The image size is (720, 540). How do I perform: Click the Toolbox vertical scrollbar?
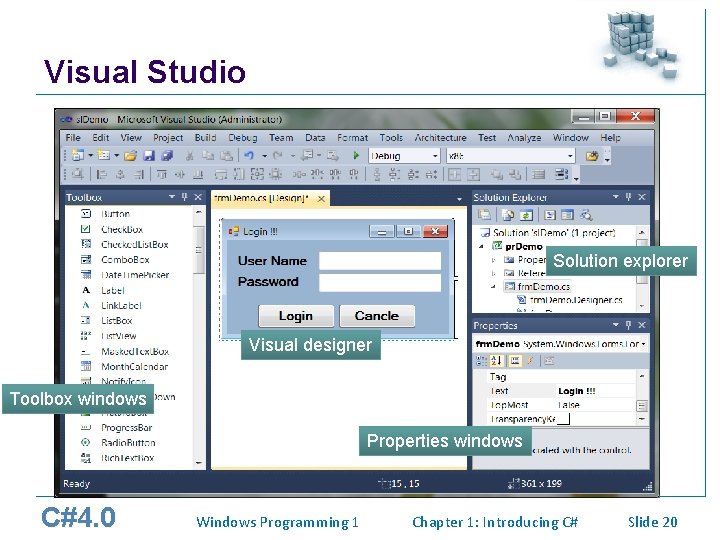[x=199, y=337]
